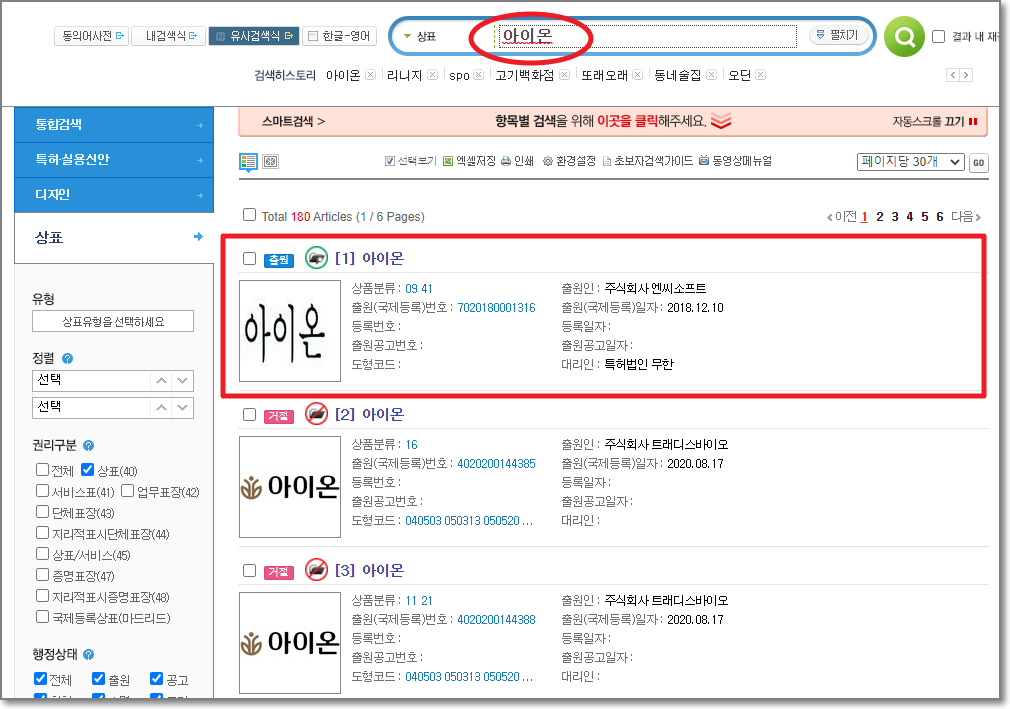The image size is (1010, 709).
Task: Expand 통합검색 menu
Action: (114, 125)
